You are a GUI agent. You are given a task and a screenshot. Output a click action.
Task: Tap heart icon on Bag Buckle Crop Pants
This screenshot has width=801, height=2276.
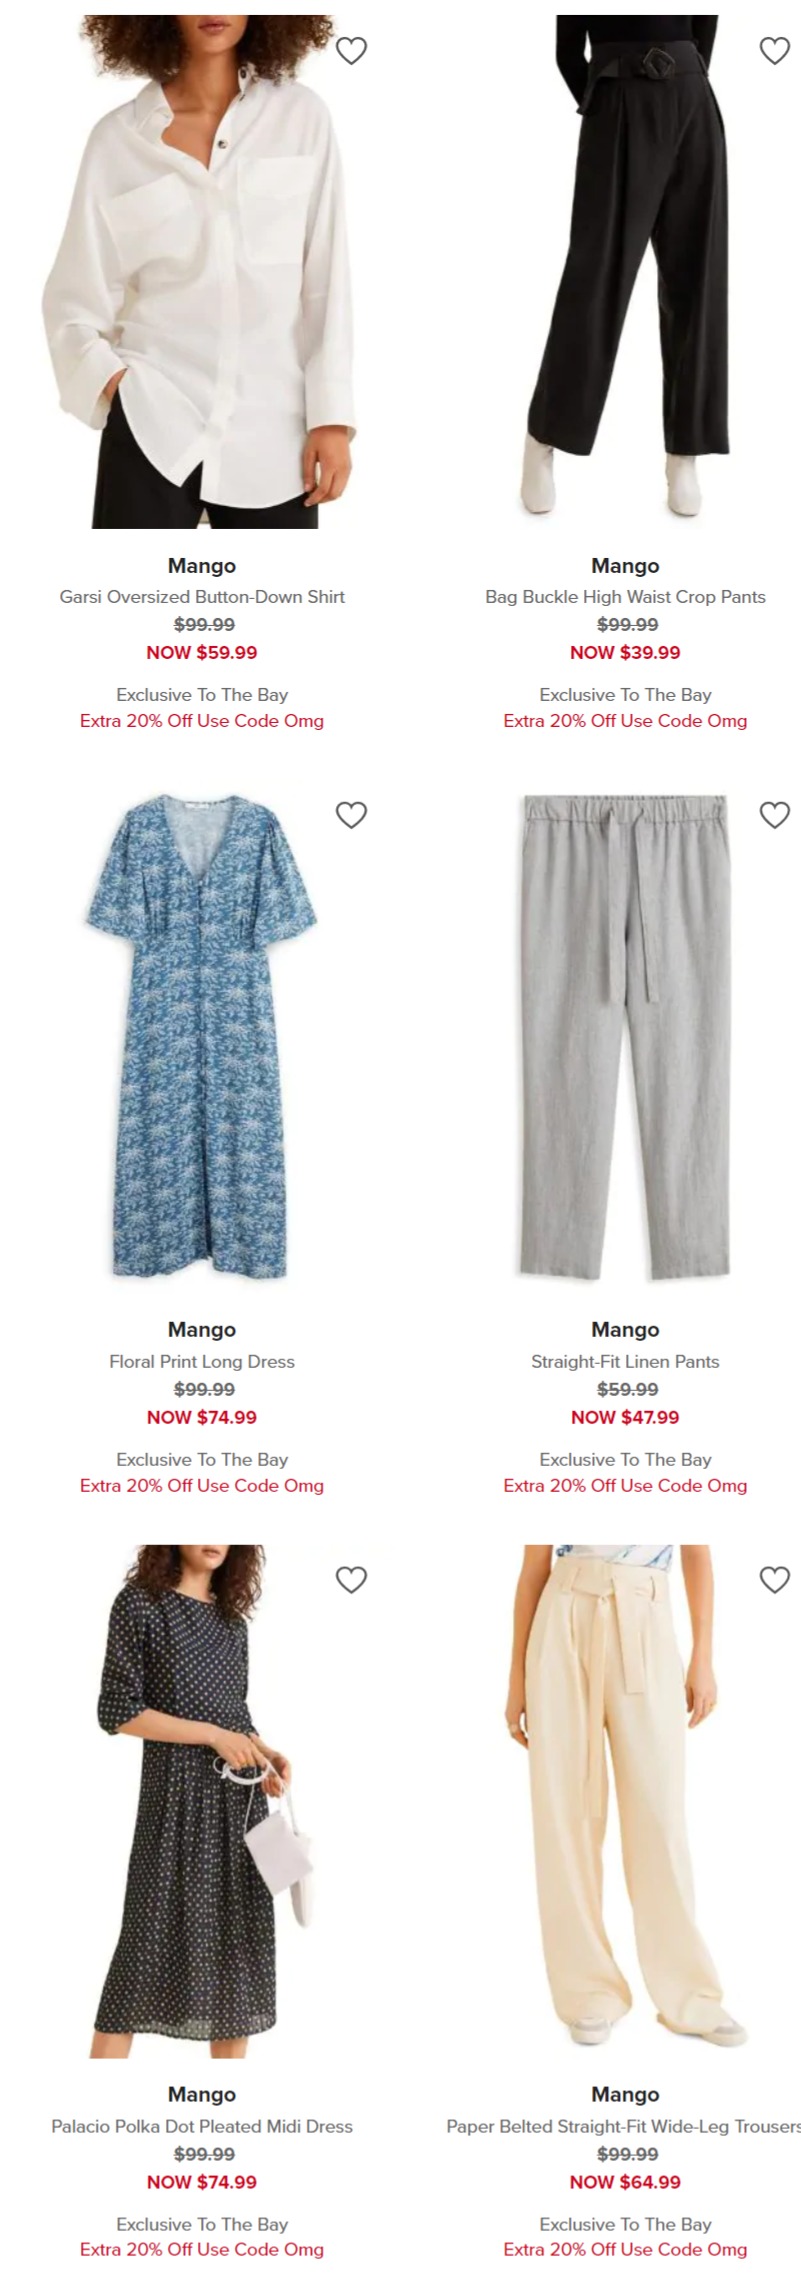pyautogui.click(x=775, y=50)
